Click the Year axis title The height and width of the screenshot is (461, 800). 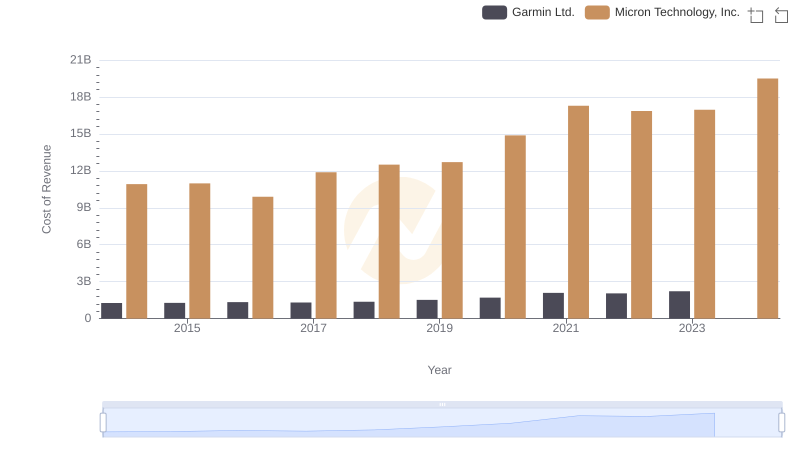(x=439, y=370)
